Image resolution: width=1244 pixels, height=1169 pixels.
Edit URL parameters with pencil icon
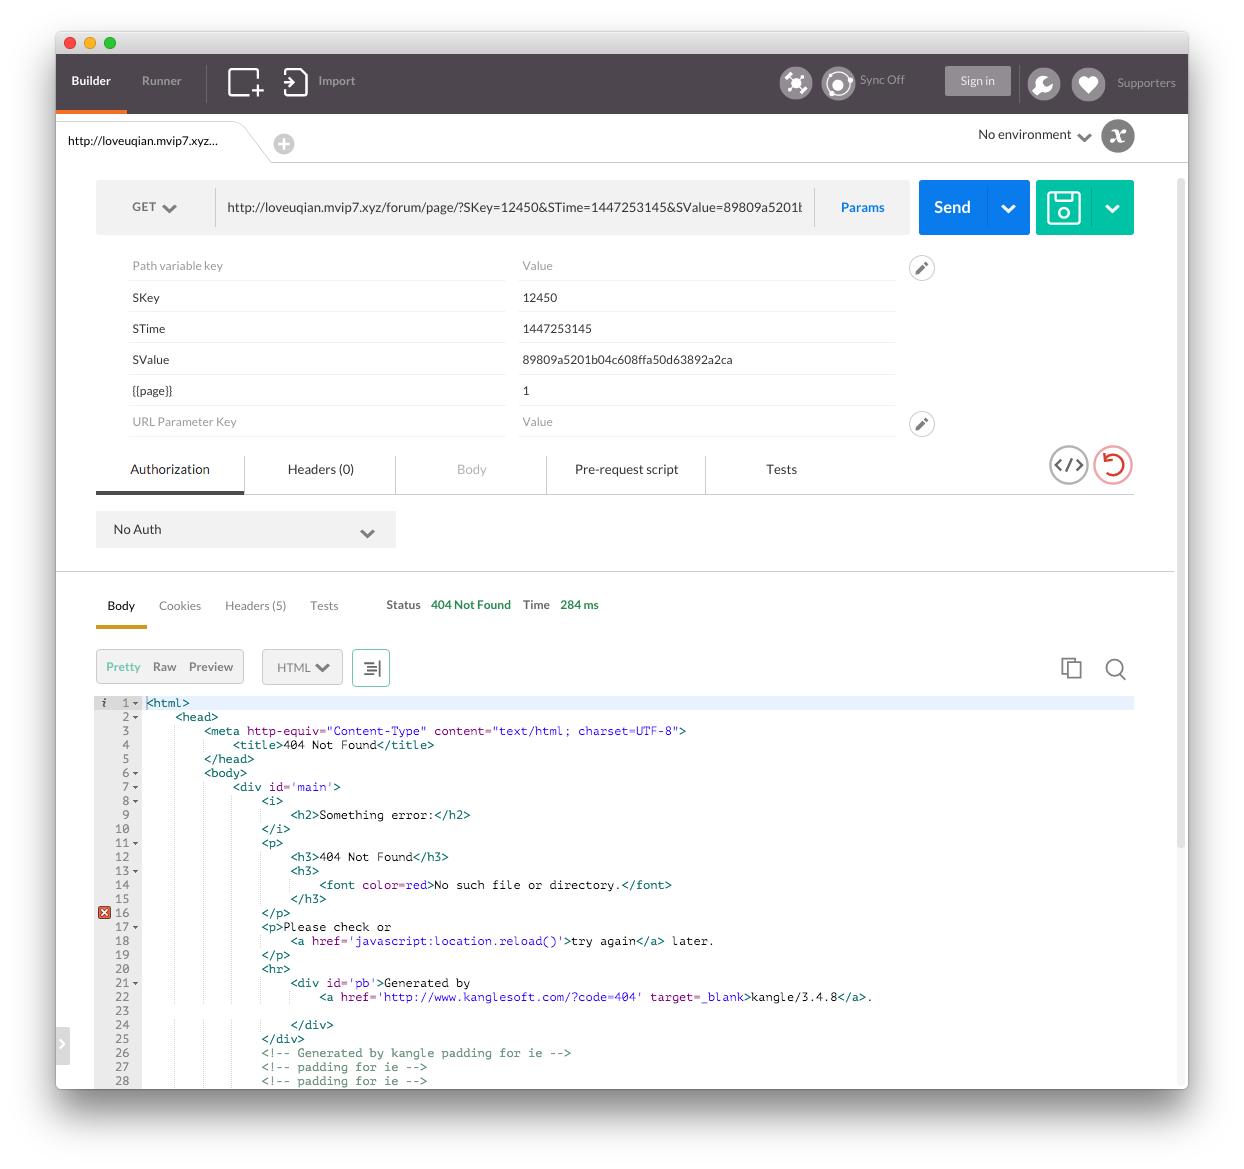922,424
